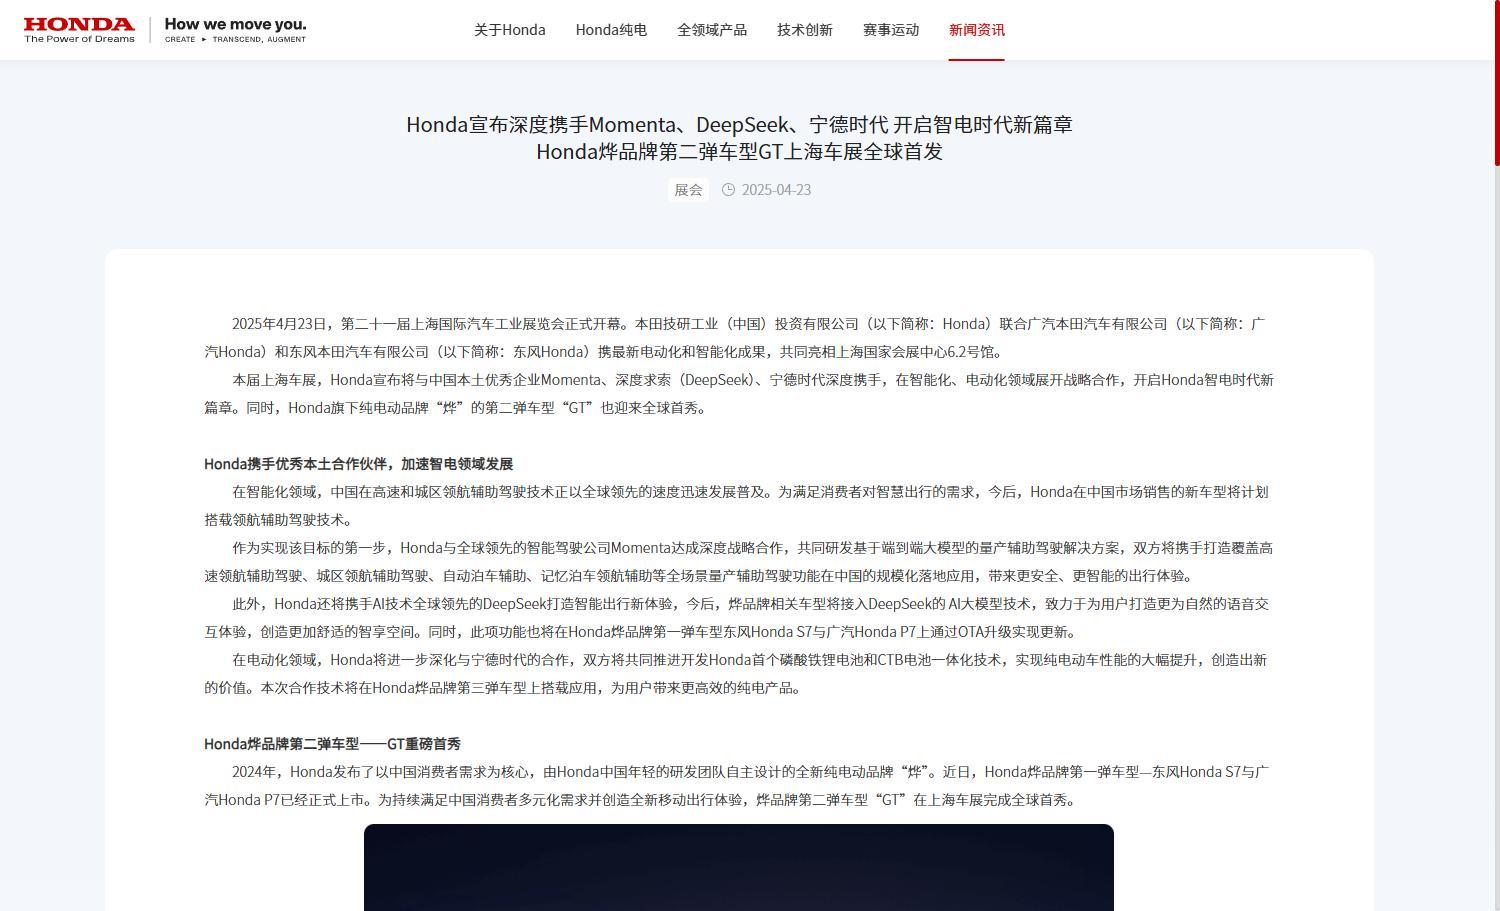Click the paragraph starting '2025年4月23日'
The height and width of the screenshot is (911, 1500).
739,338
